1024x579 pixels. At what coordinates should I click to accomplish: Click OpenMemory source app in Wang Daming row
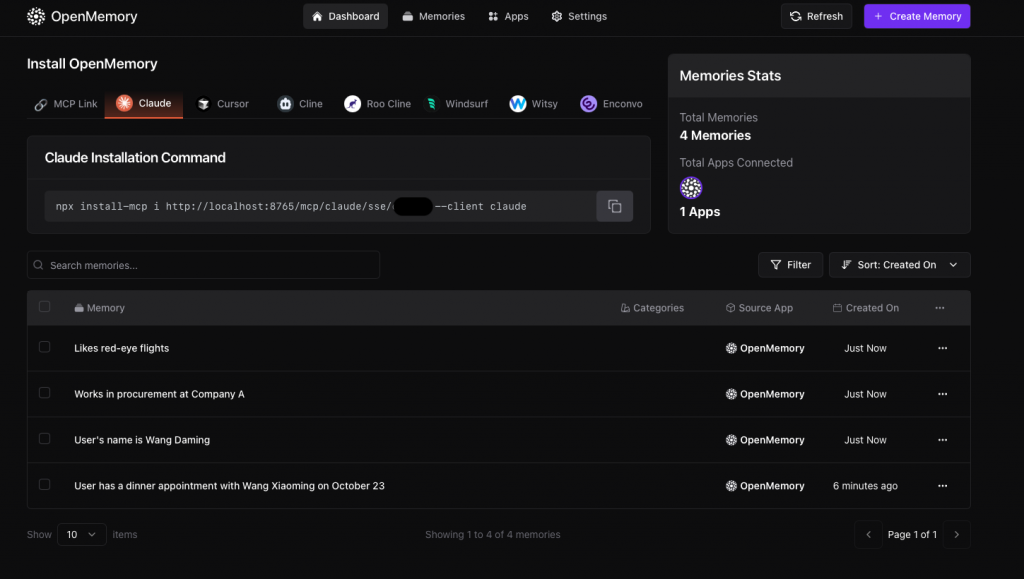(x=765, y=440)
